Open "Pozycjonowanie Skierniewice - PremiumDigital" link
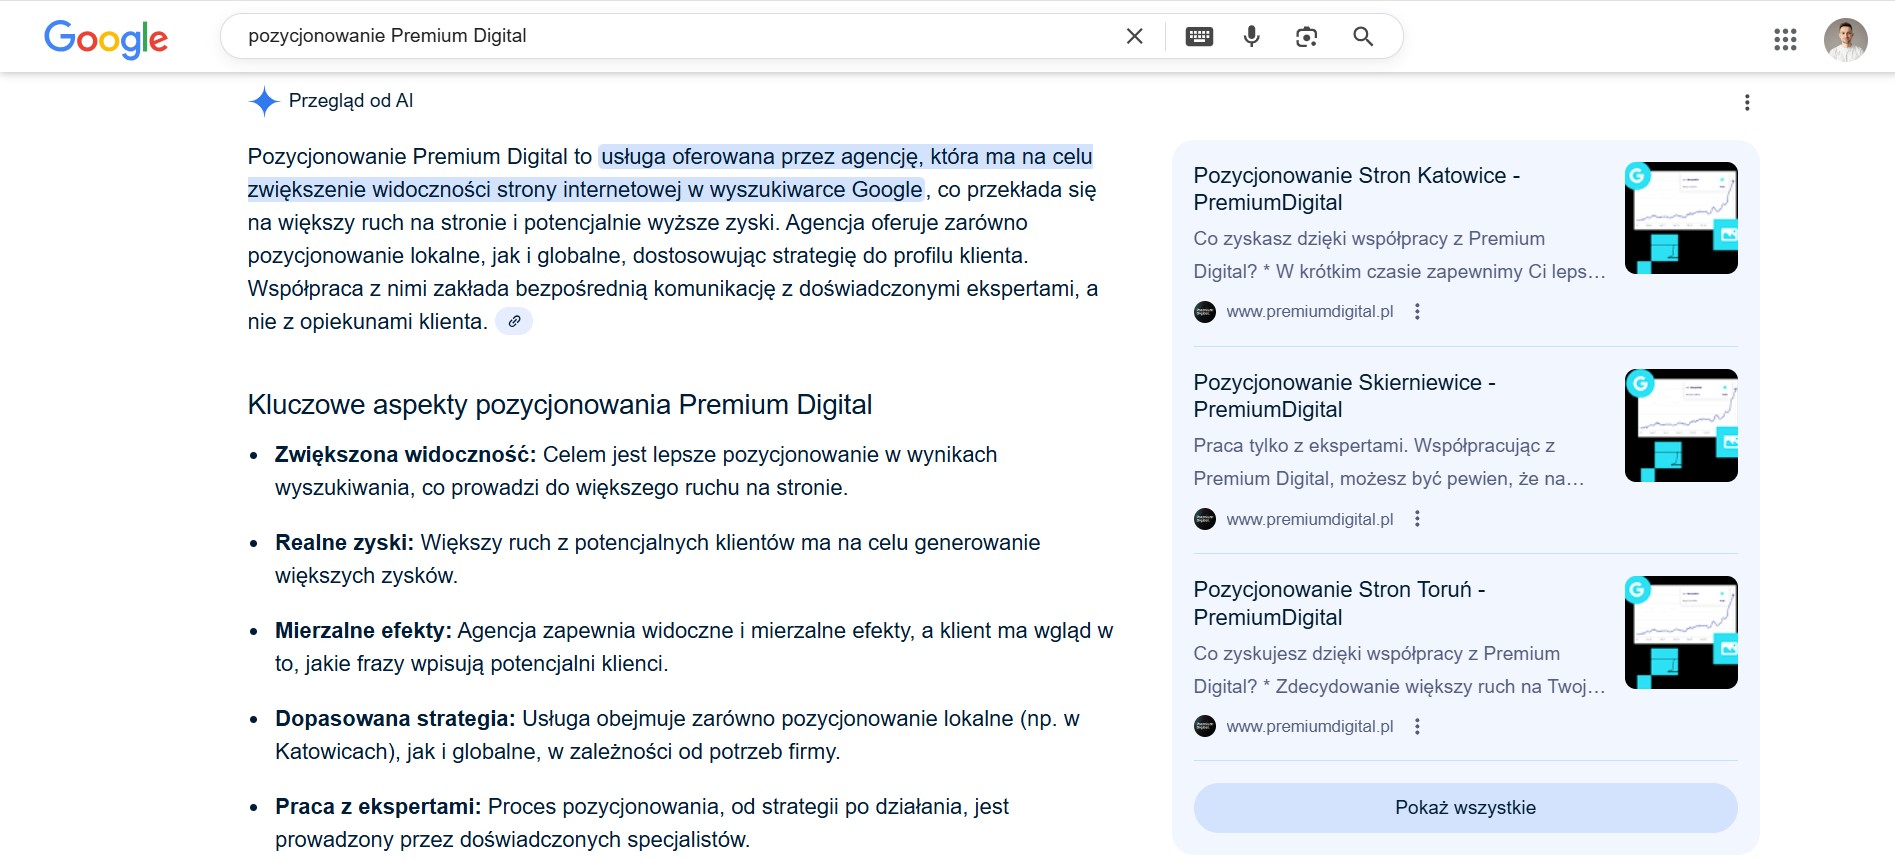Image resolution: width=1895 pixels, height=862 pixels. pyautogui.click(x=1343, y=396)
